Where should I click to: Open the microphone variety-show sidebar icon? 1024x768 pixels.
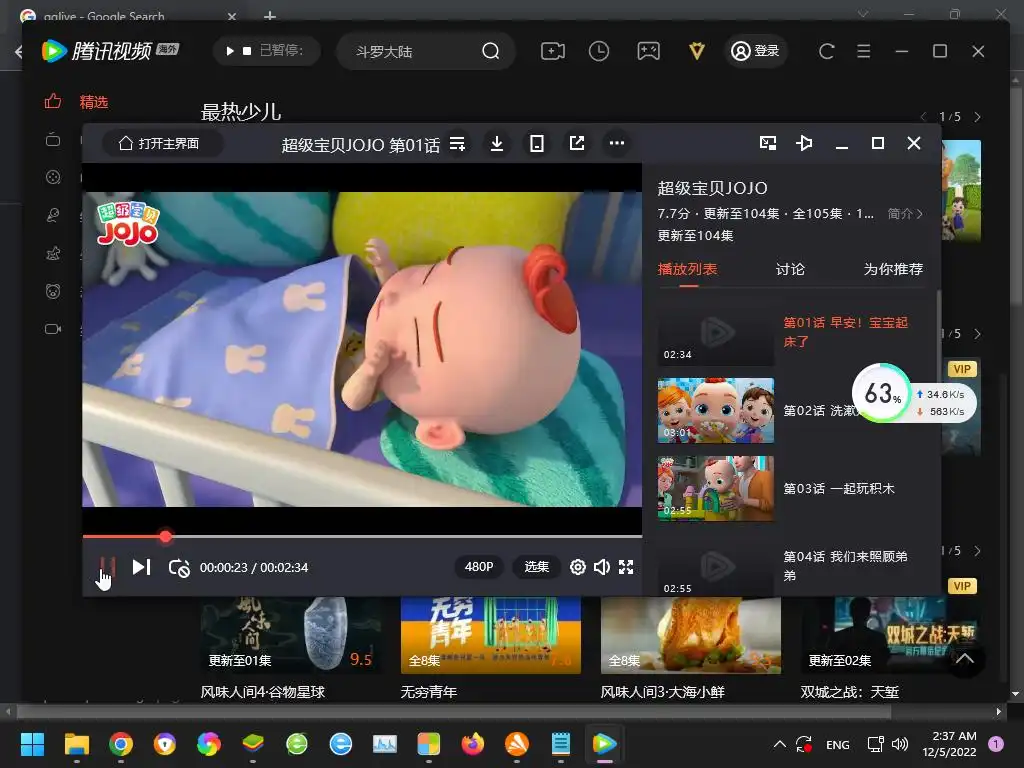[53, 215]
